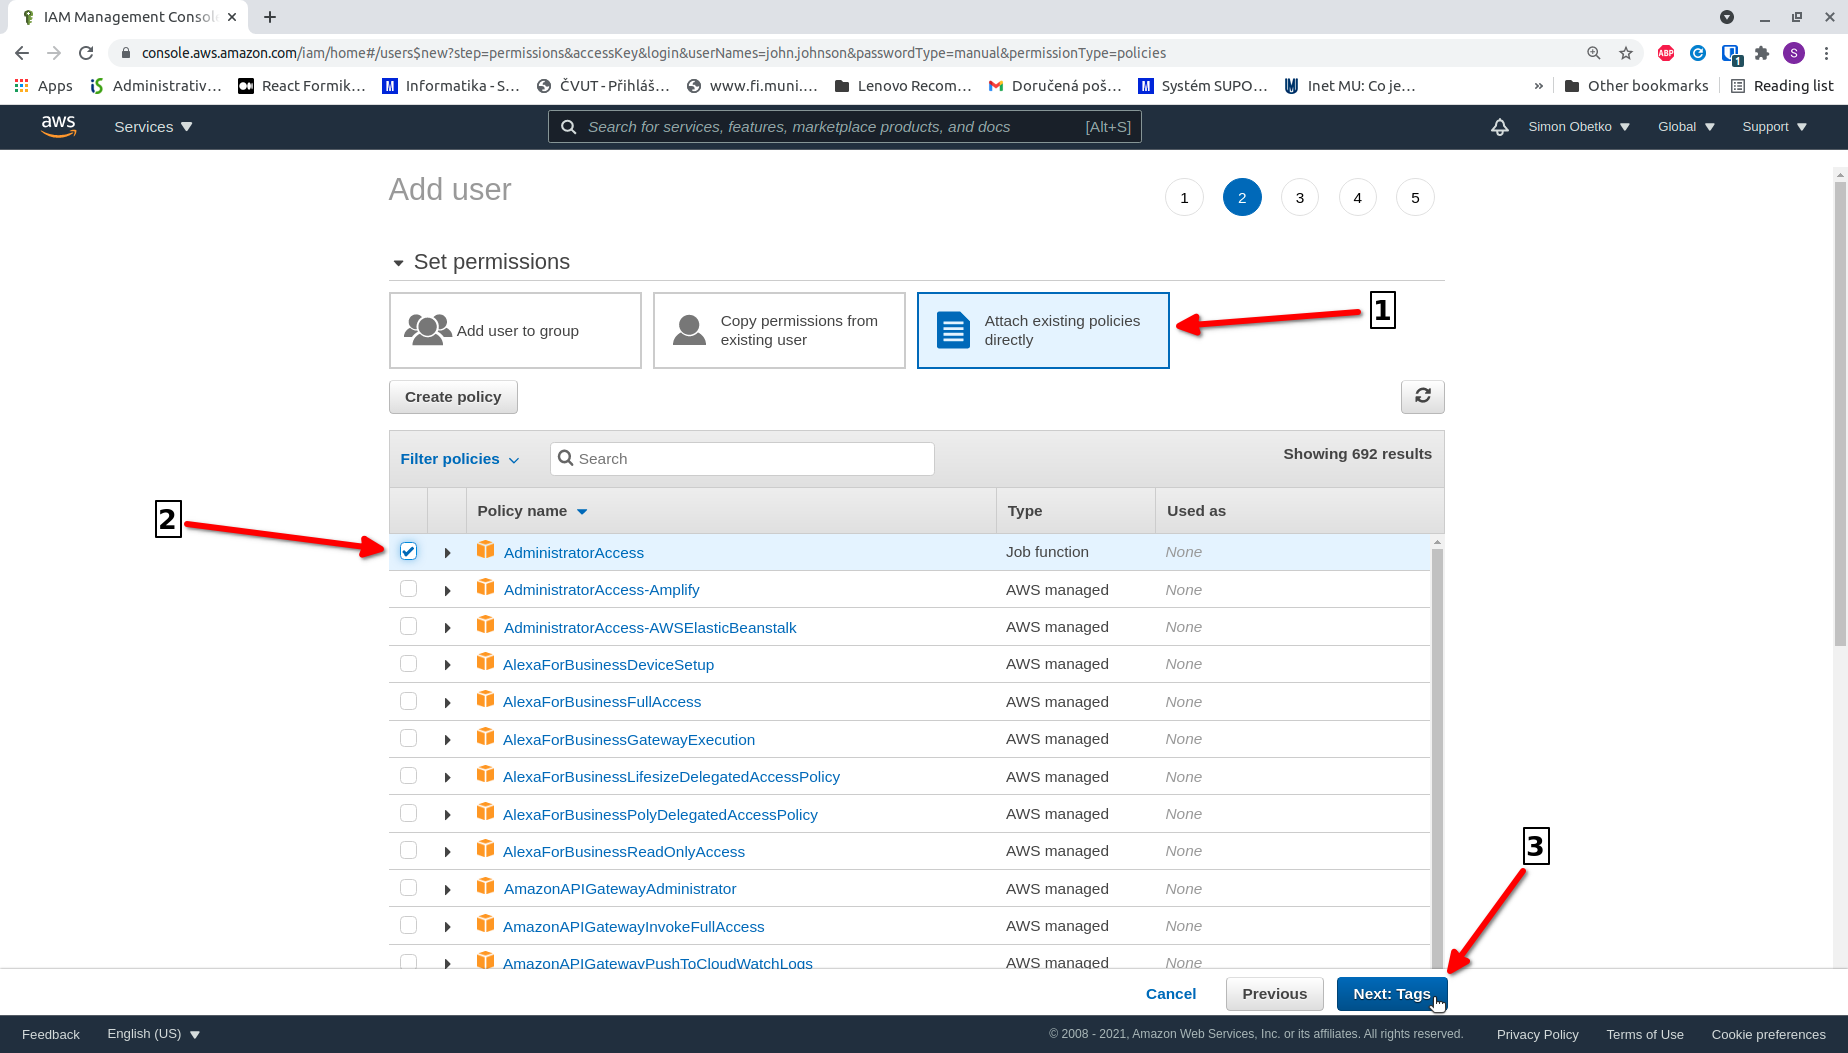
Task: Tick the AlexaForBusinessLifesizeDelegatedAccessPolicy checkbox
Action: (408, 776)
